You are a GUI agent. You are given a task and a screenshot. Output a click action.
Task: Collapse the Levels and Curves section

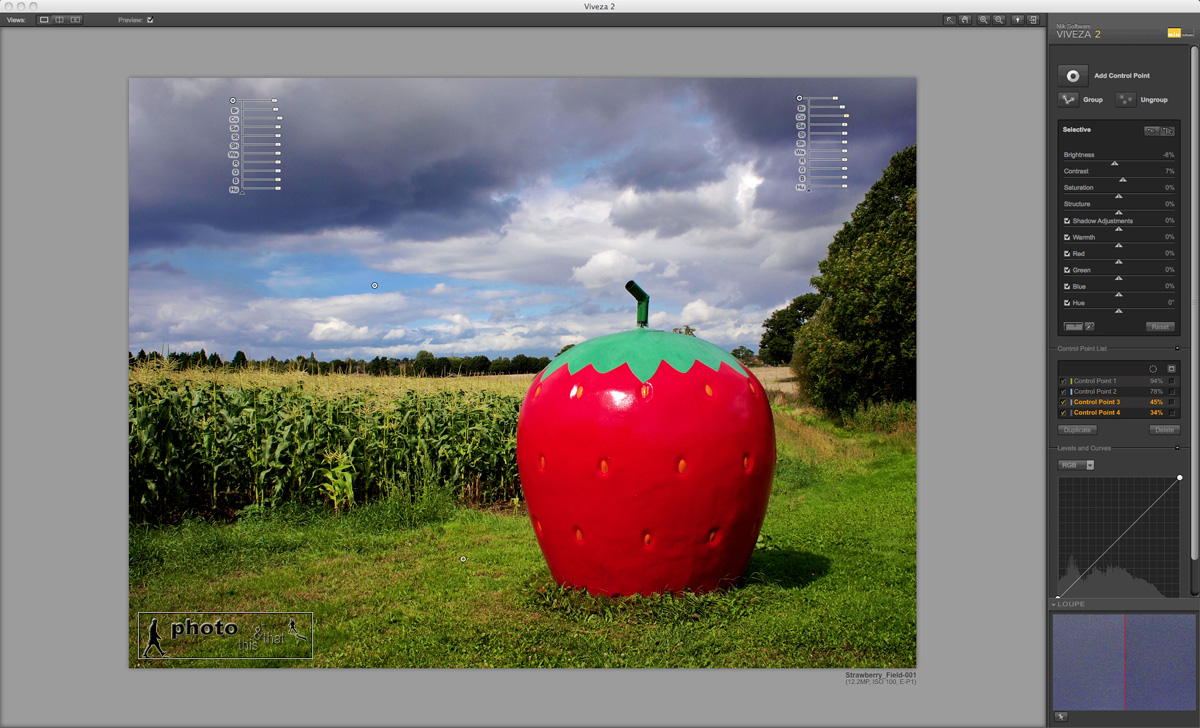point(1177,448)
